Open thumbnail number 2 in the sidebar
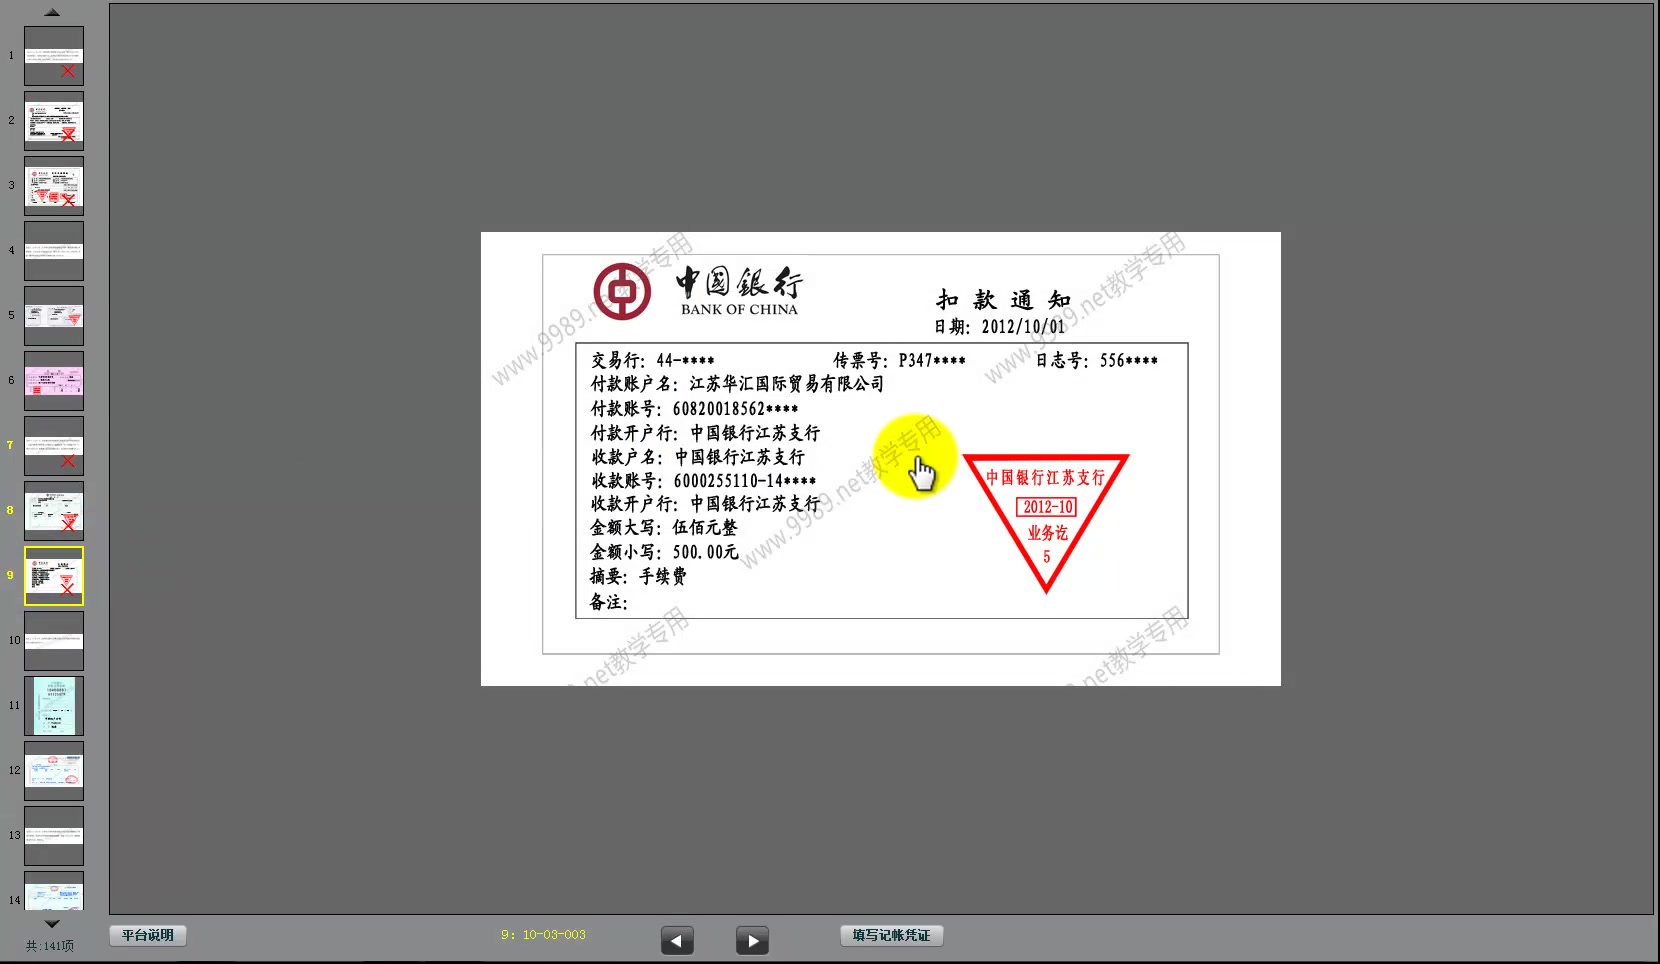 [x=54, y=121]
